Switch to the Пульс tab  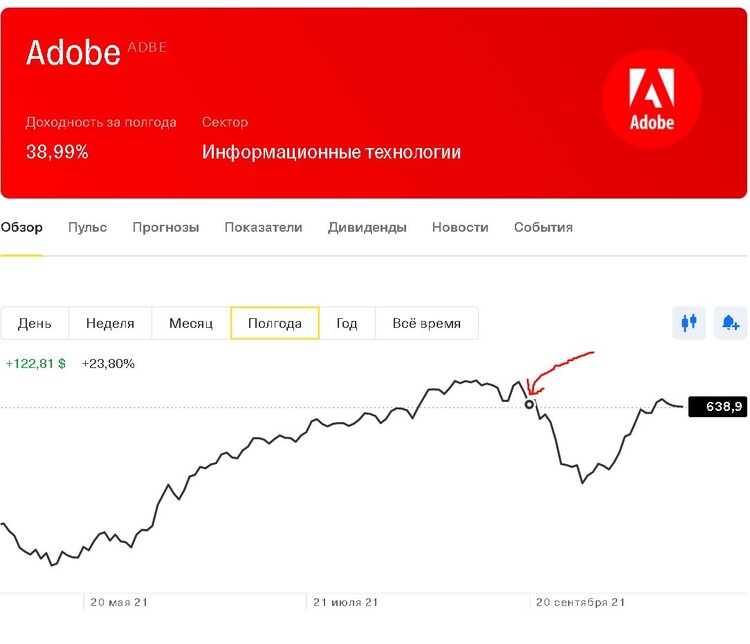(88, 227)
